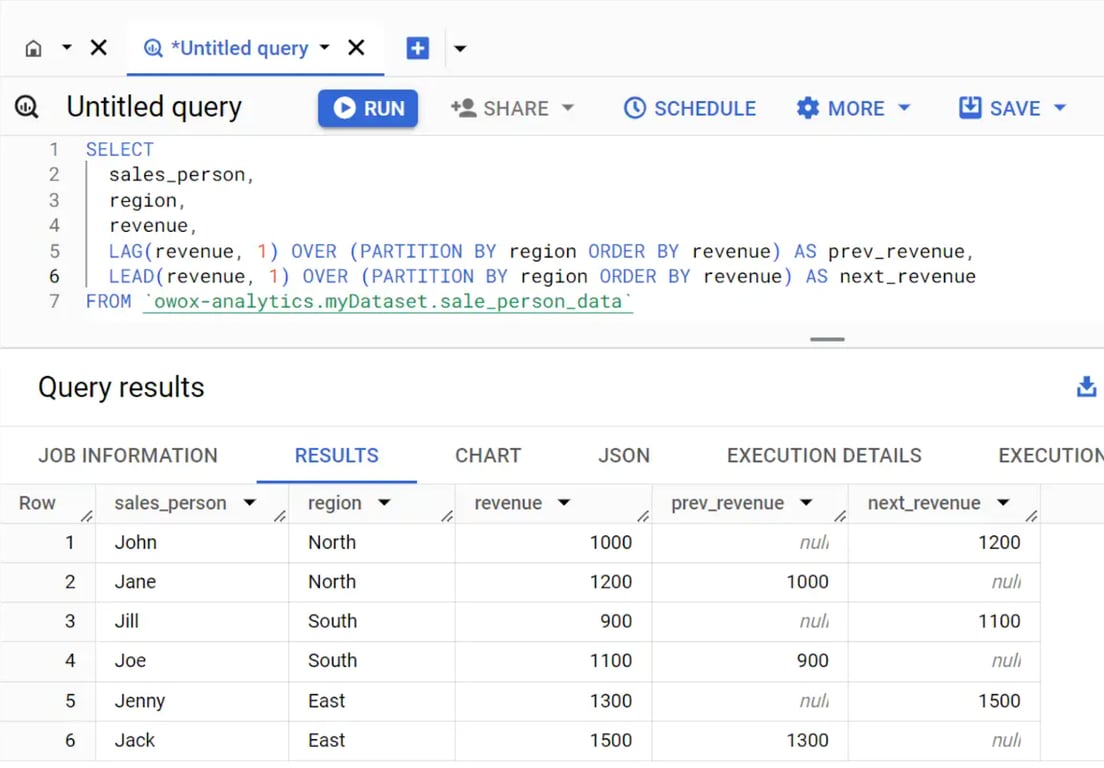Schedule the query
This screenshot has height=768, width=1104.
690,108
